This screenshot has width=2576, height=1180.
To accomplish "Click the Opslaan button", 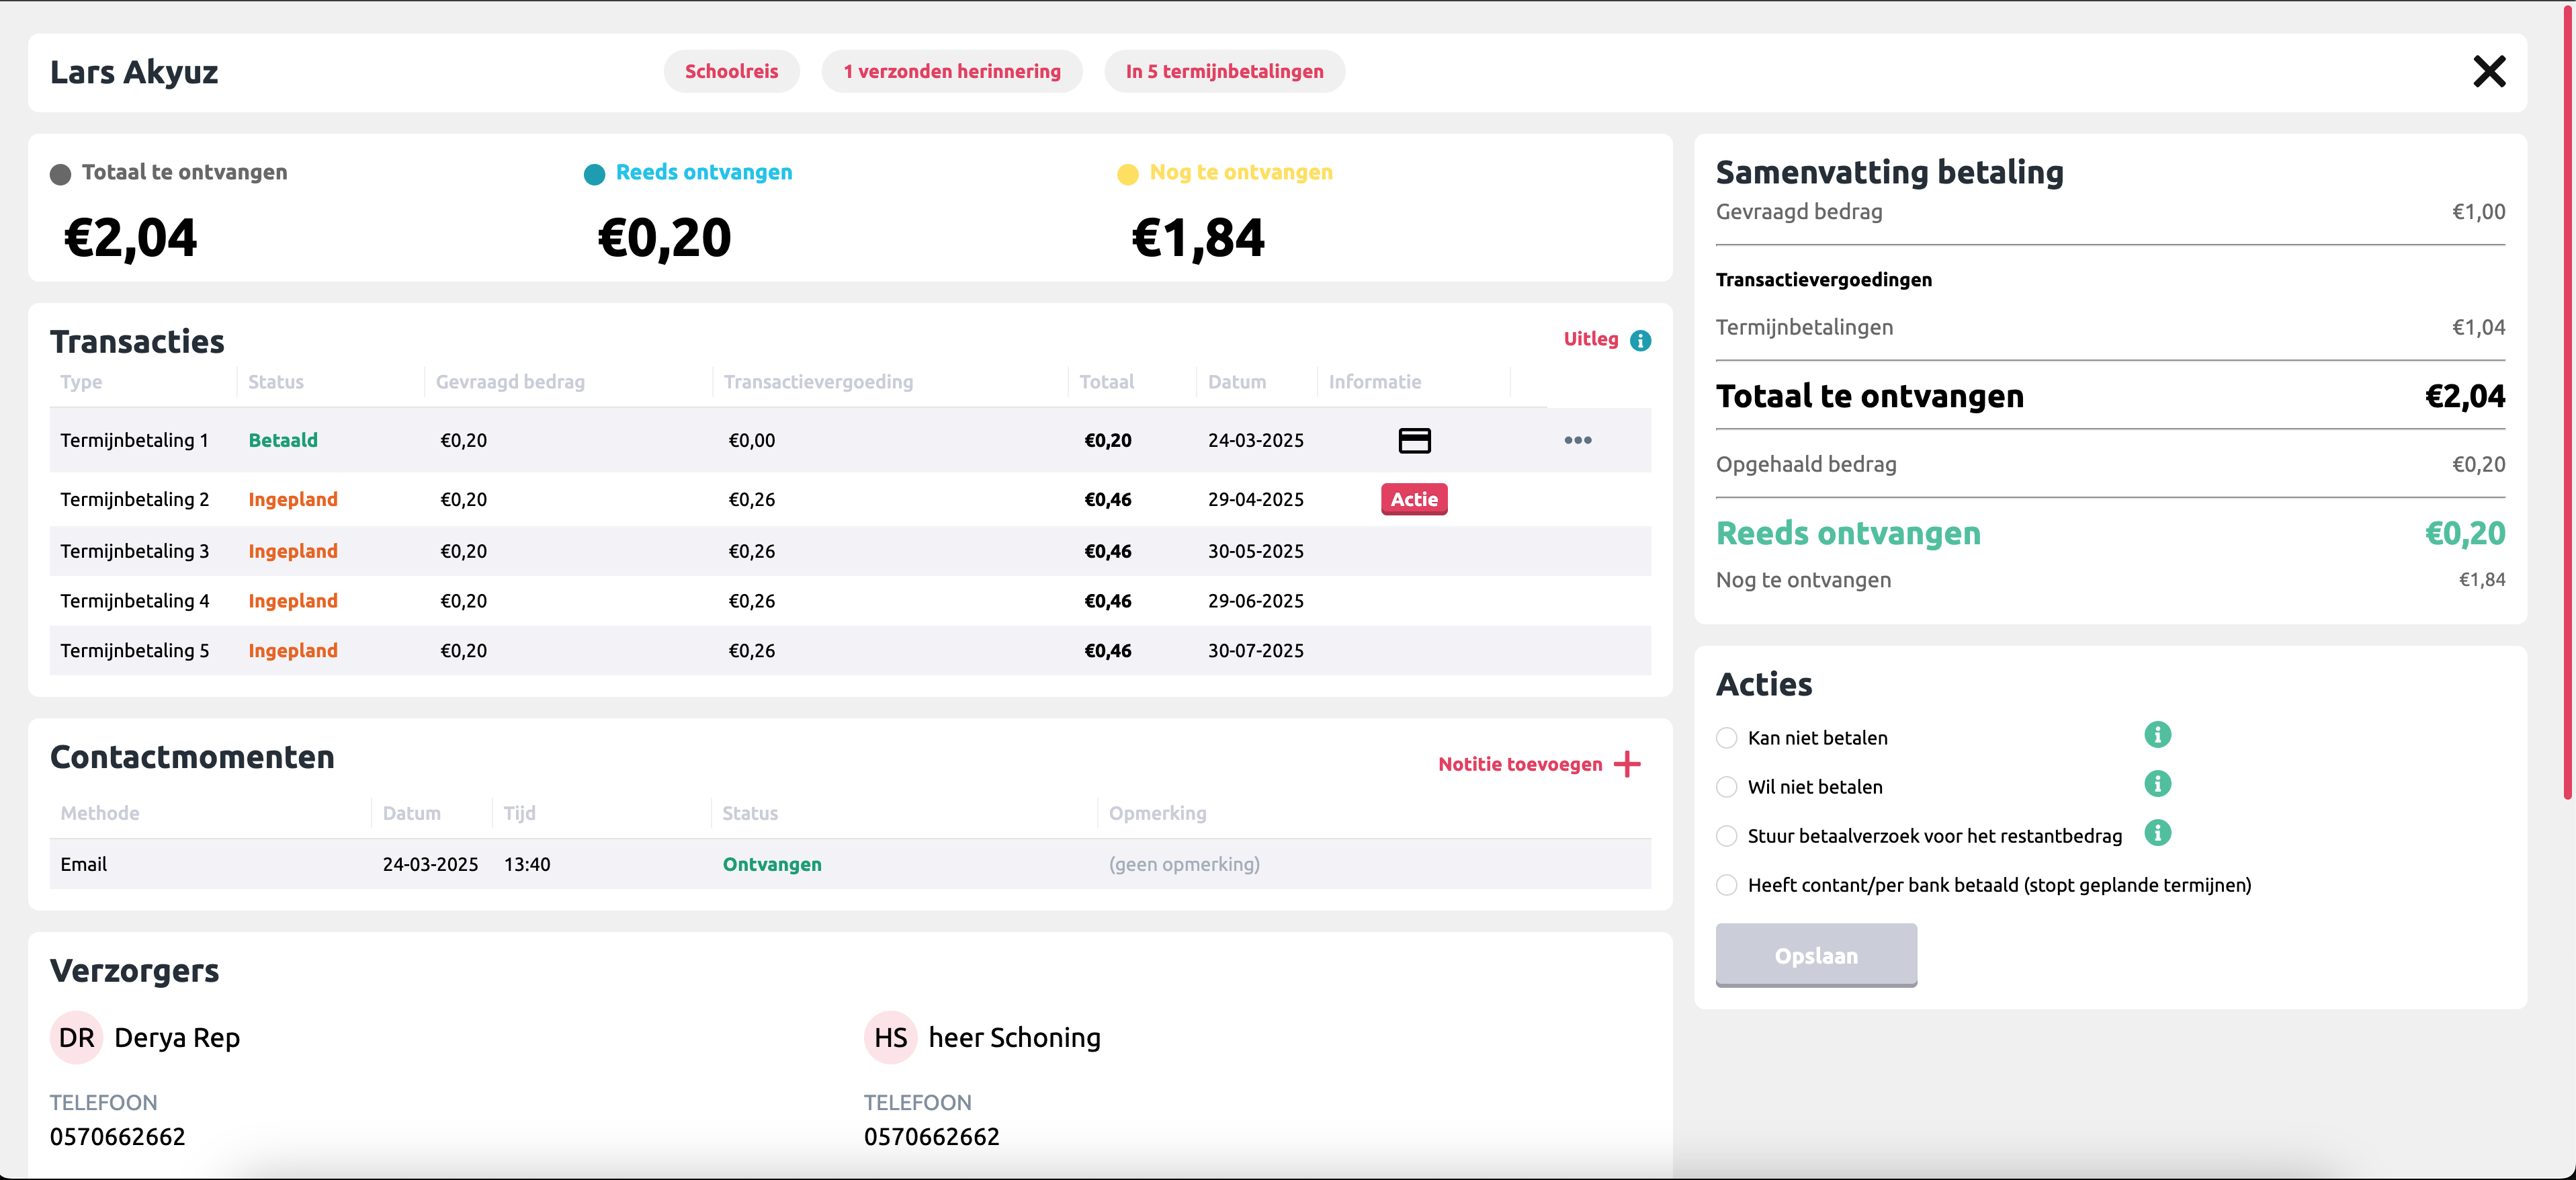I will [1815, 955].
